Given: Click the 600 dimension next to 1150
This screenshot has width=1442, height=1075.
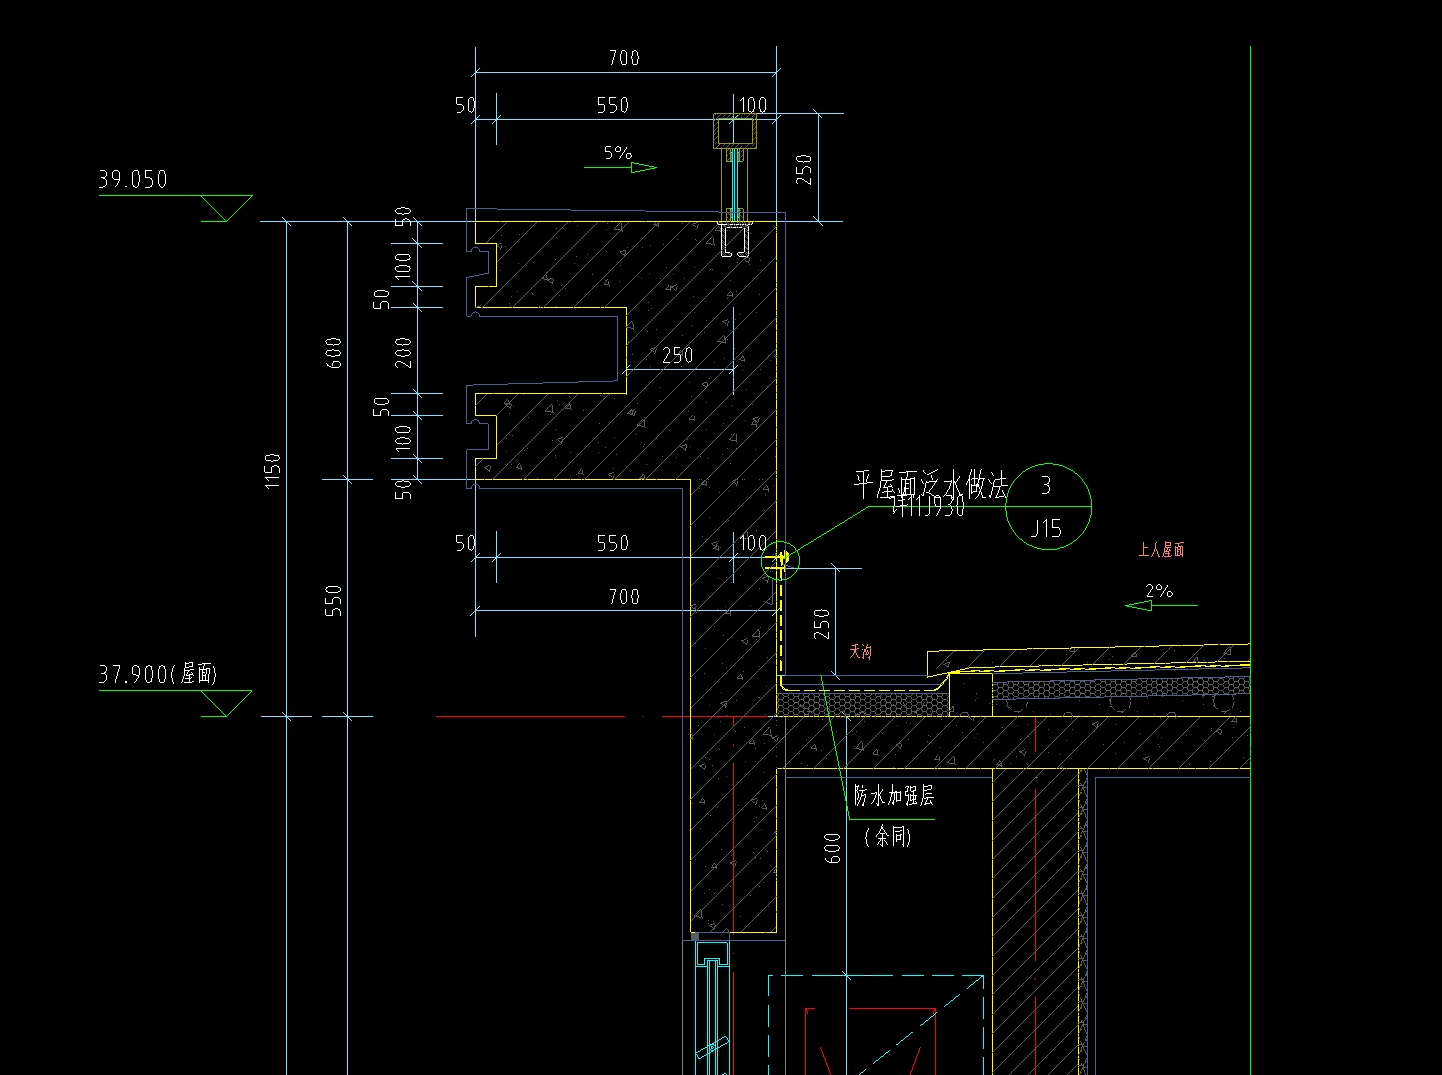Looking at the screenshot, I should [x=334, y=352].
